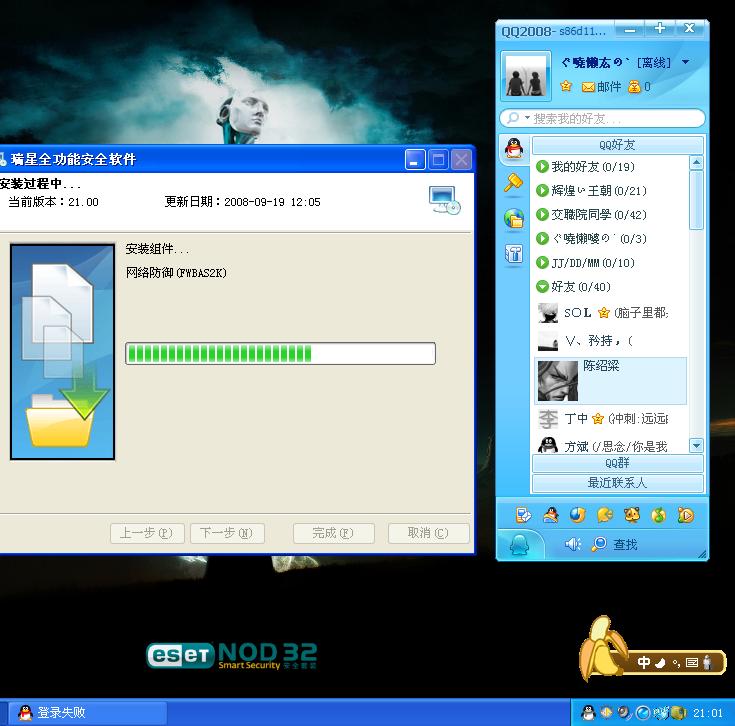Select the gold hammer side tab in QQ
This screenshot has height=726, width=735.
[513, 183]
